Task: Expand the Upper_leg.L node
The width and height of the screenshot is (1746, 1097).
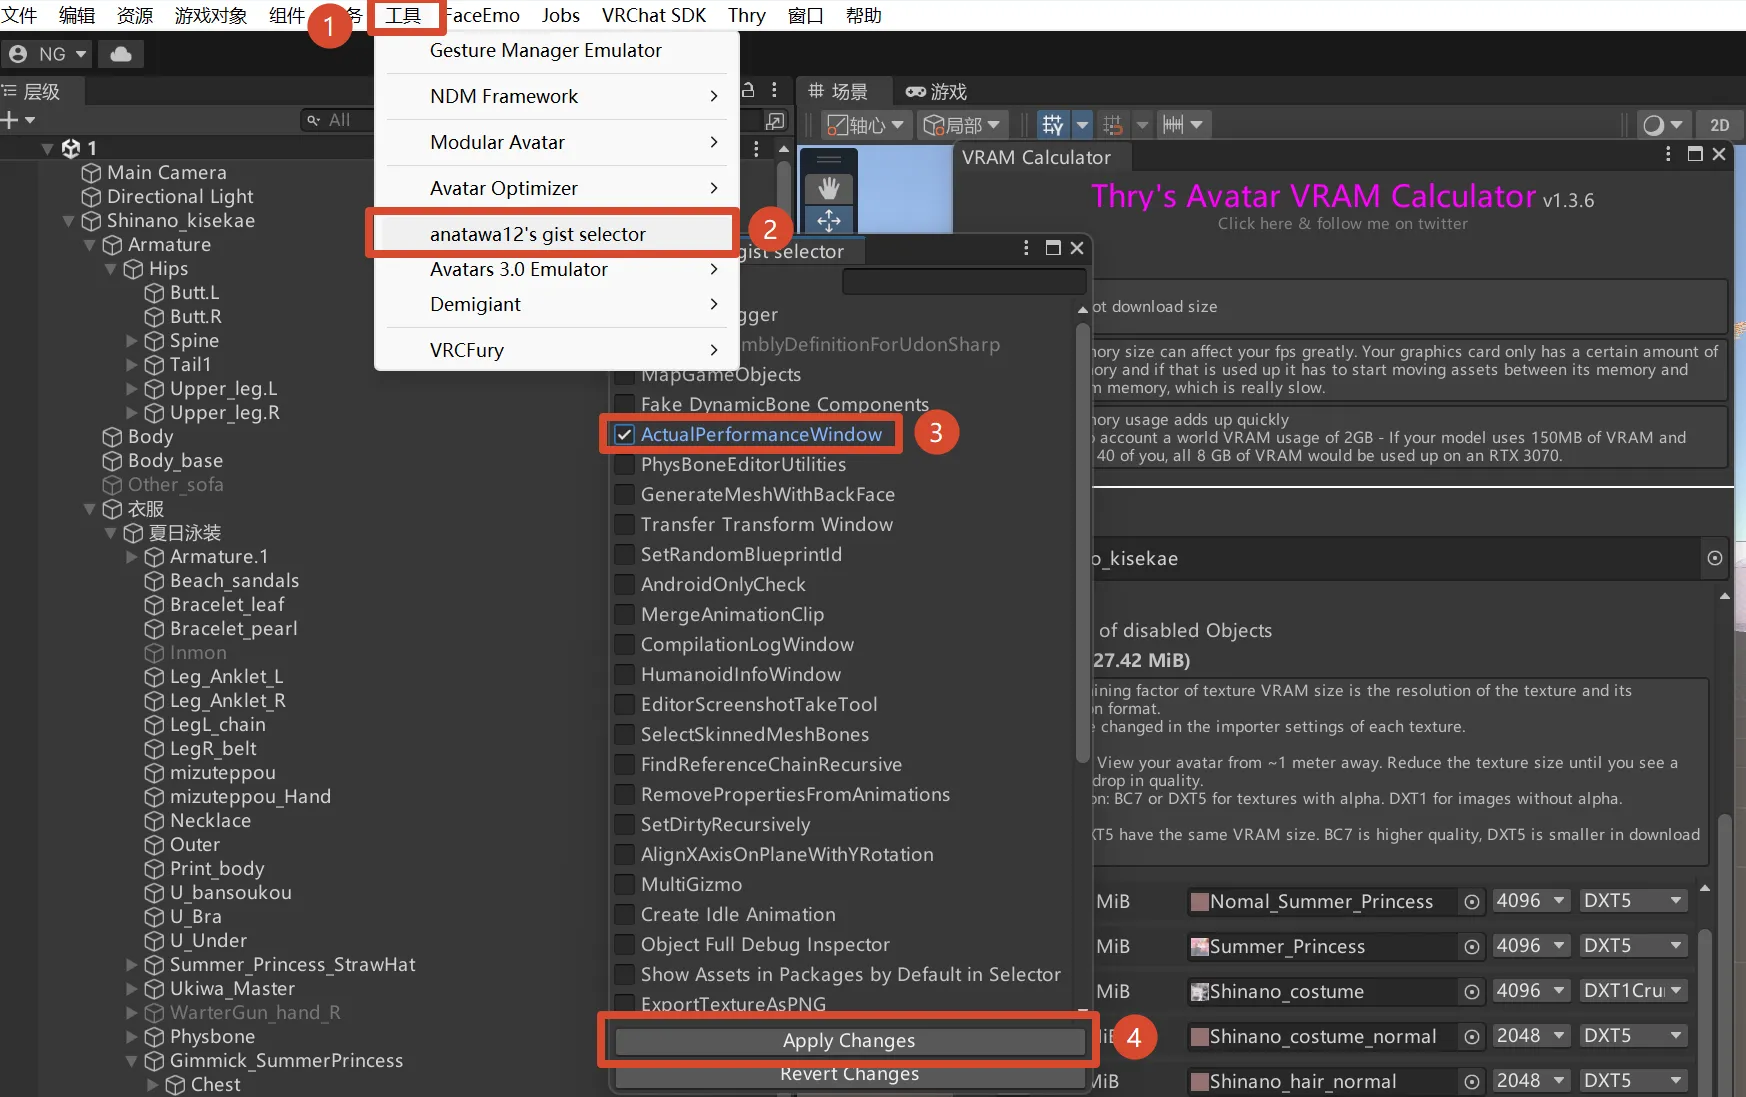Action: (131, 389)
